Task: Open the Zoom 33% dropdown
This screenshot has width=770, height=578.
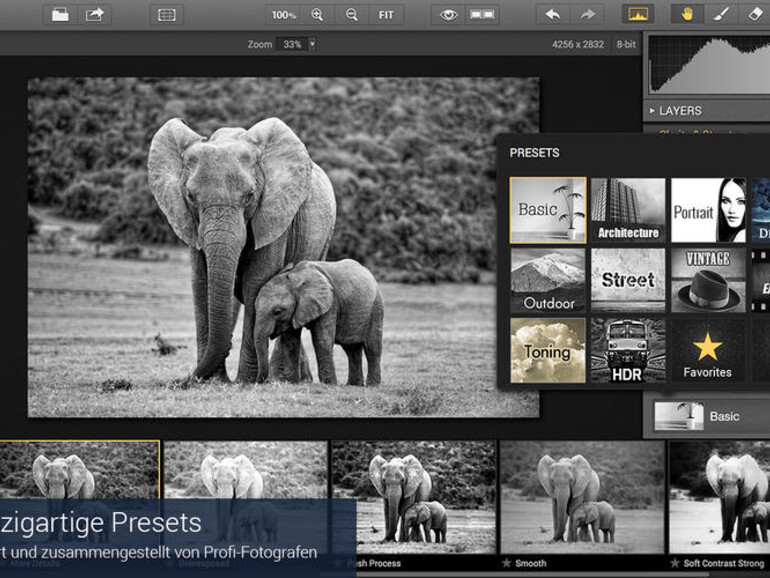Action: click(311, 44)
